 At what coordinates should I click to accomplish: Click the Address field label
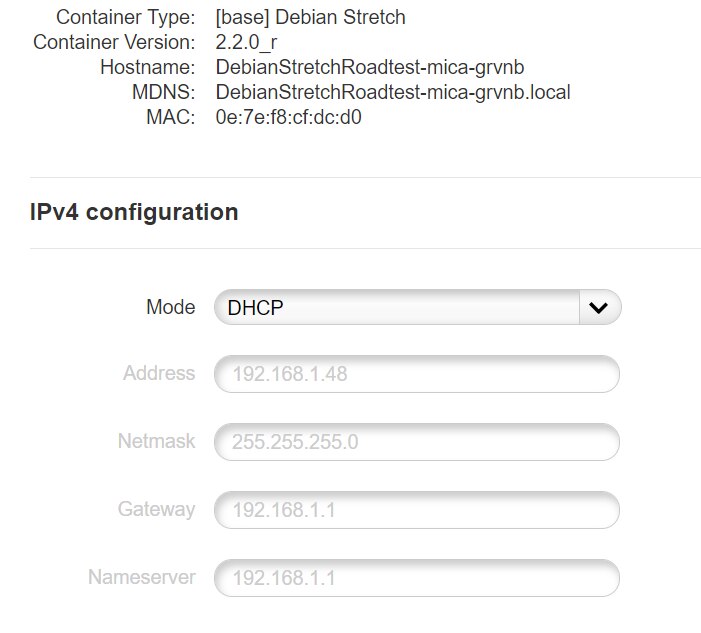(159, 374)
